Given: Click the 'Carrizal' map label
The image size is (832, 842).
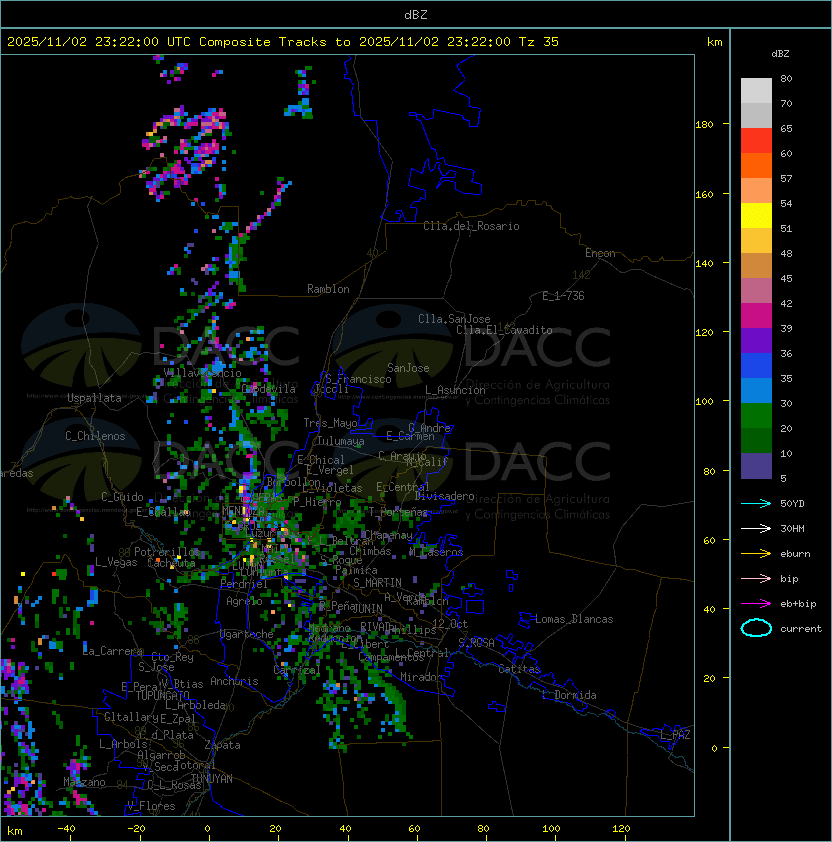Looking at the screenshot, I should pos(297,670).
